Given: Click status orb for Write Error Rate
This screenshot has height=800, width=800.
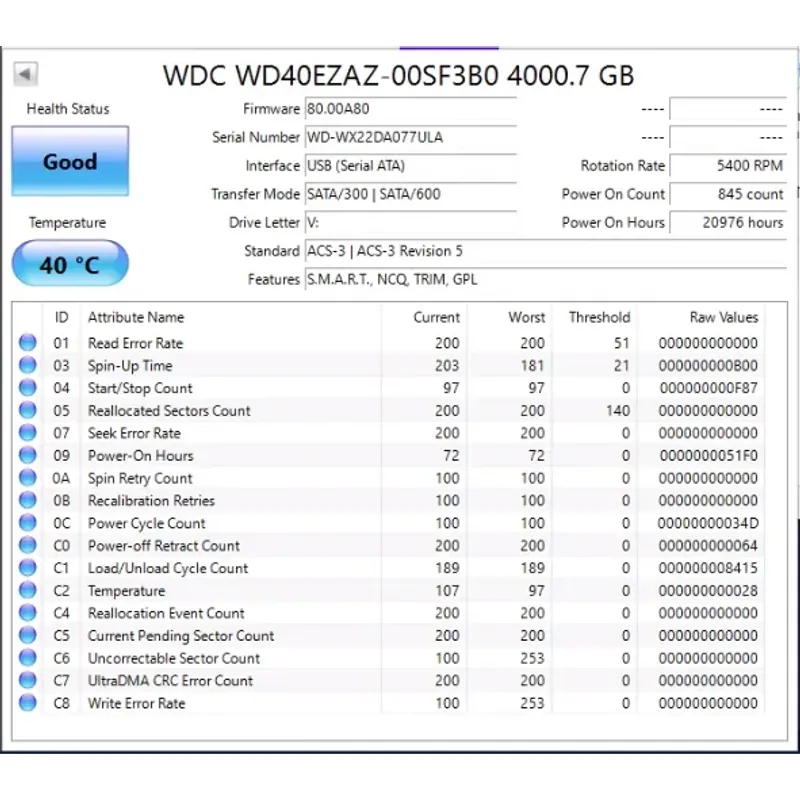Looking at the screenshot, I should [x=28, y=703].
